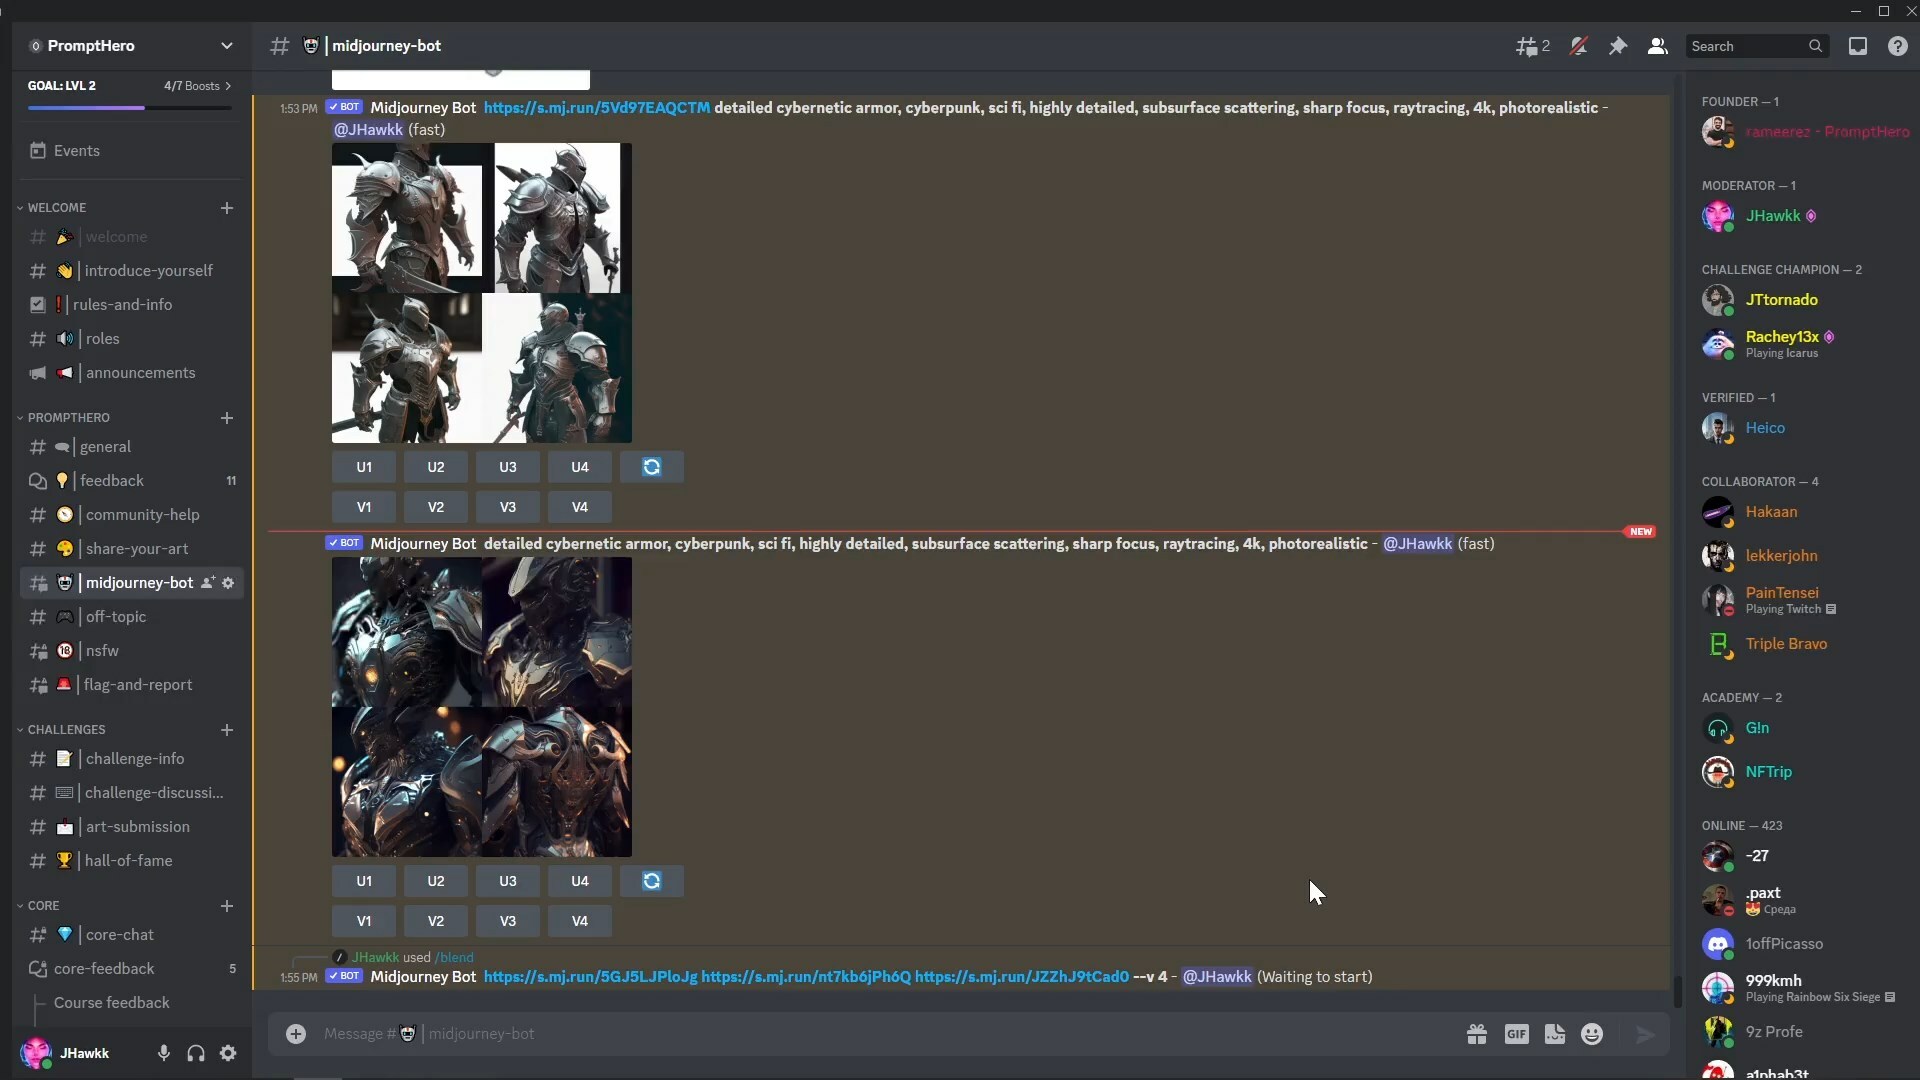
Task: Collapse the CHALLENGES category
Action: [66, 730]
